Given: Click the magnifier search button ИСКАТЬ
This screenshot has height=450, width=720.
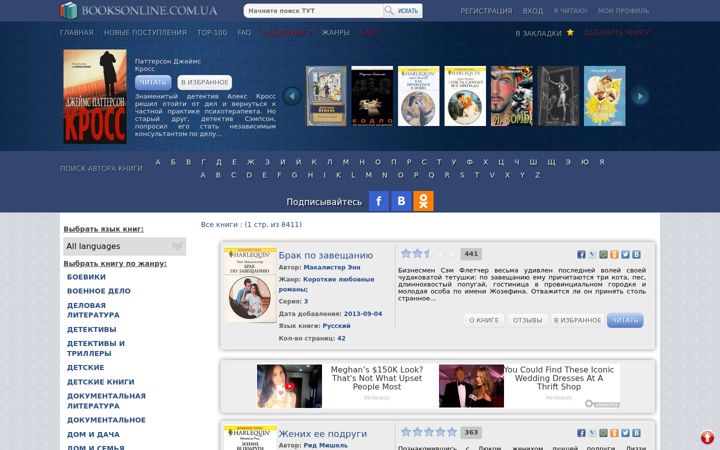Looking at the screenshot, I should tap(403, 11).
